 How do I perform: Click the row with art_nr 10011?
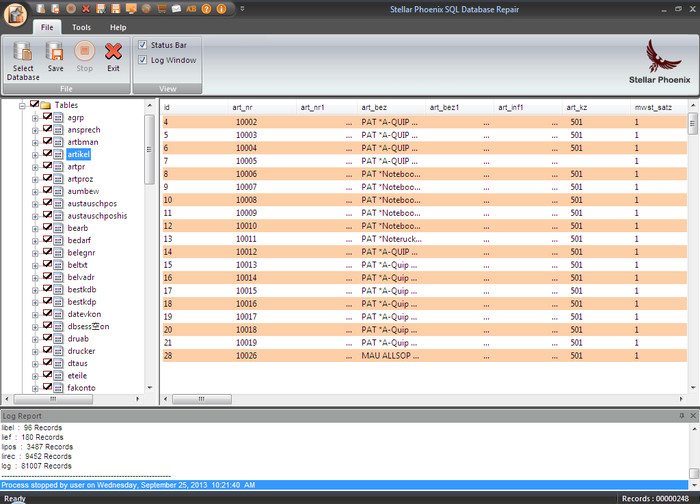(x=424, y=239)
